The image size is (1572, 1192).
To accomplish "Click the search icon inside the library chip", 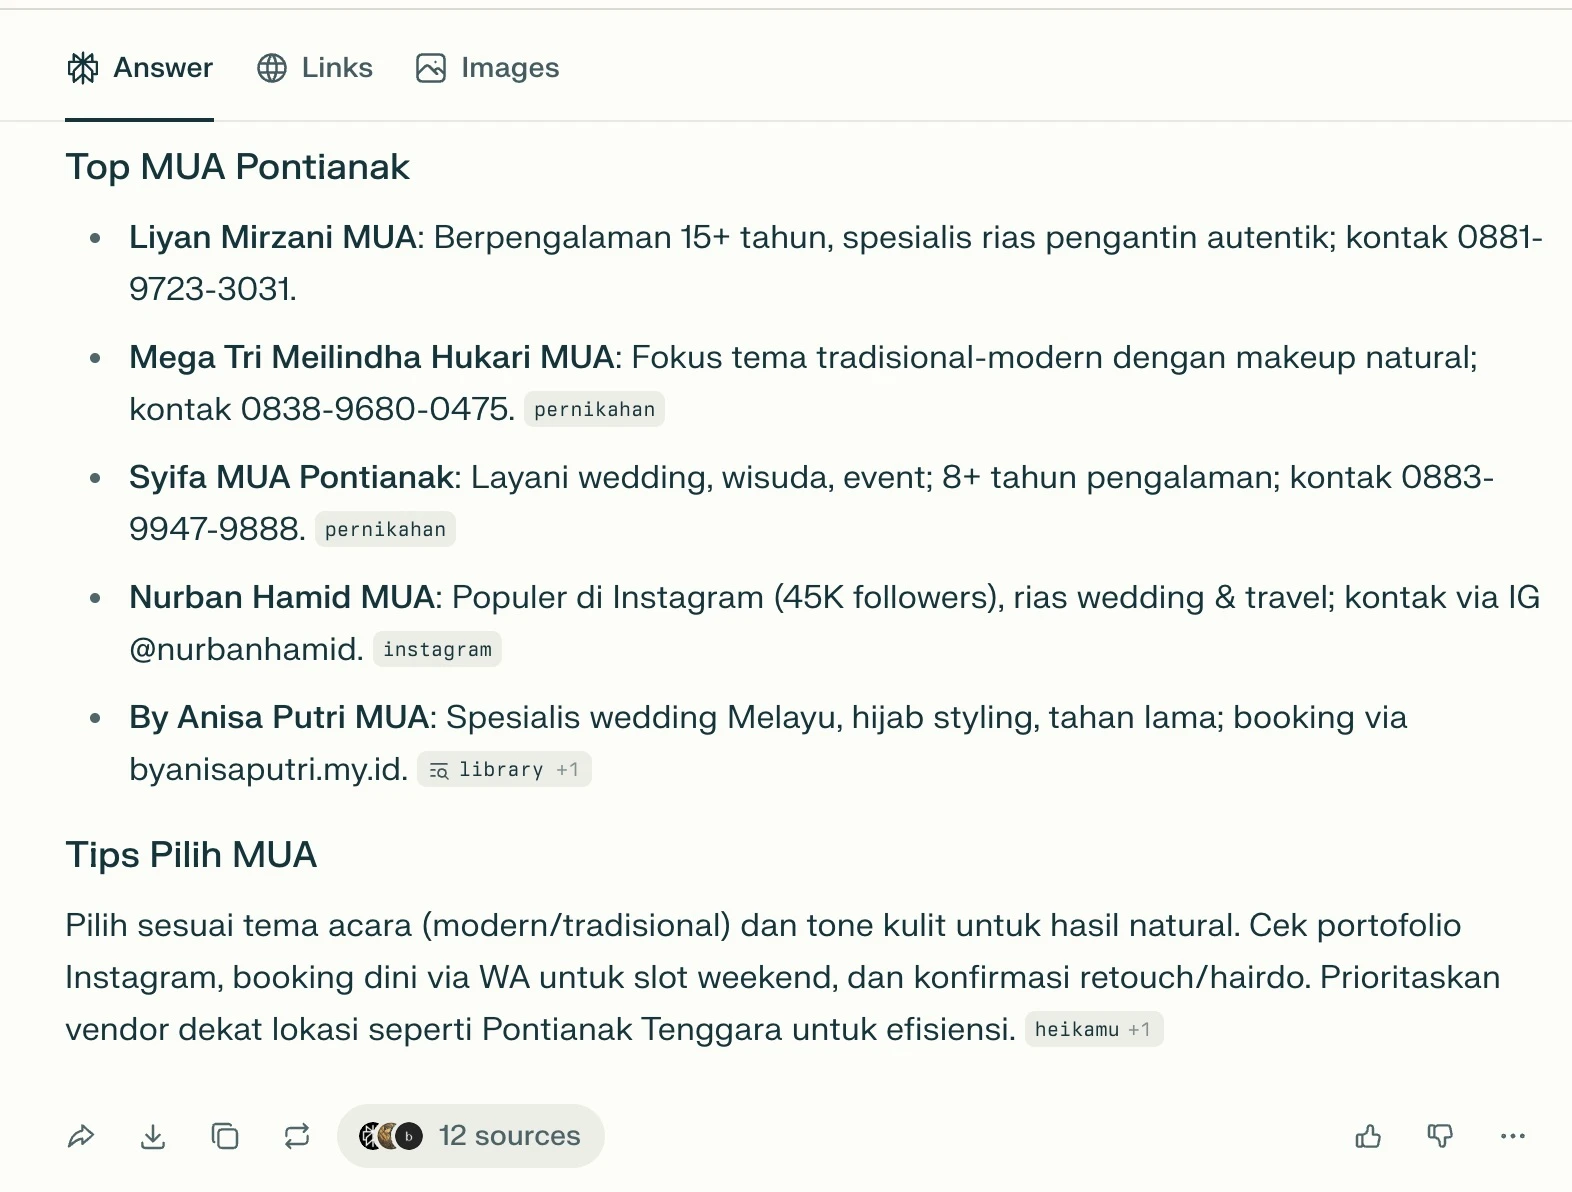I will pos(437,770).
